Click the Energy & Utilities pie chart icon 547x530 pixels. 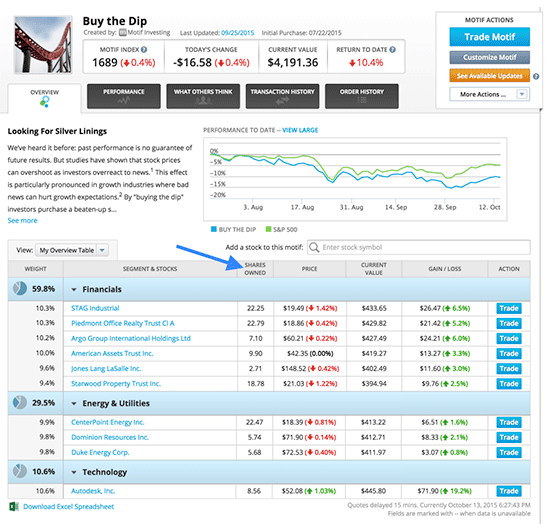(20, 403)
